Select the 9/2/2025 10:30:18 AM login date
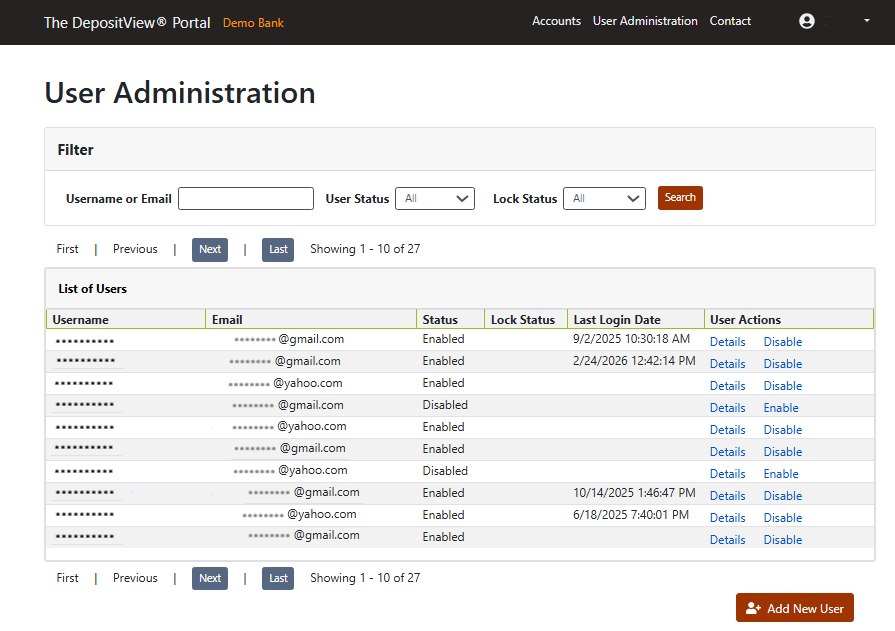The image size is (895, 631). click(631, 339)
